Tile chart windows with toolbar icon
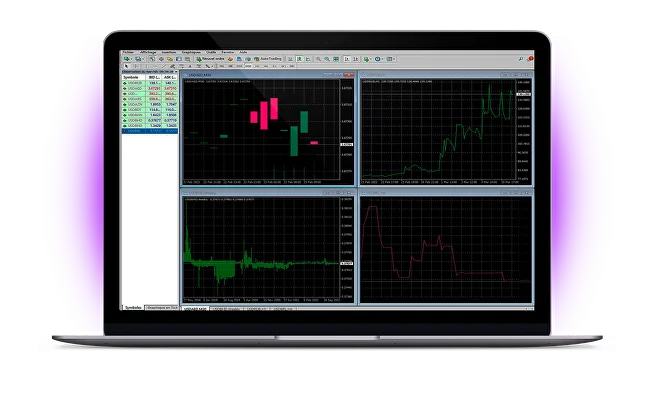Viewport: 655px width, 393px height. (x=336, y=59)
